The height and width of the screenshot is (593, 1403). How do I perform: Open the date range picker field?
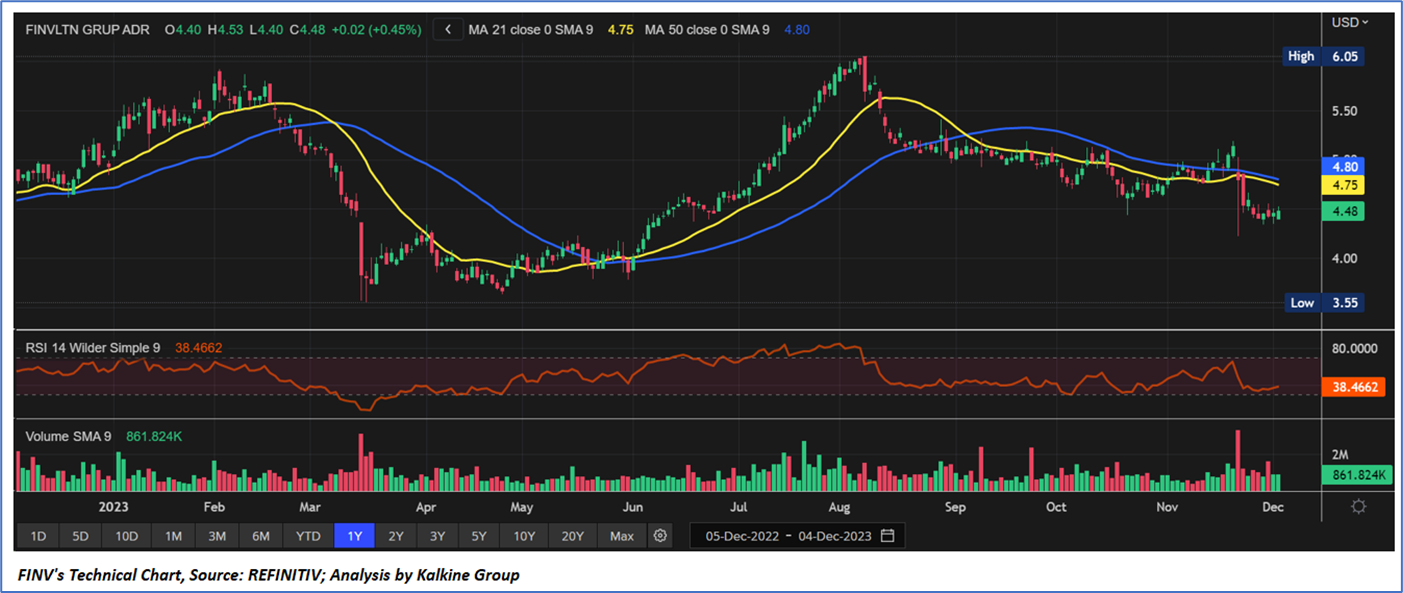[797, 536]
